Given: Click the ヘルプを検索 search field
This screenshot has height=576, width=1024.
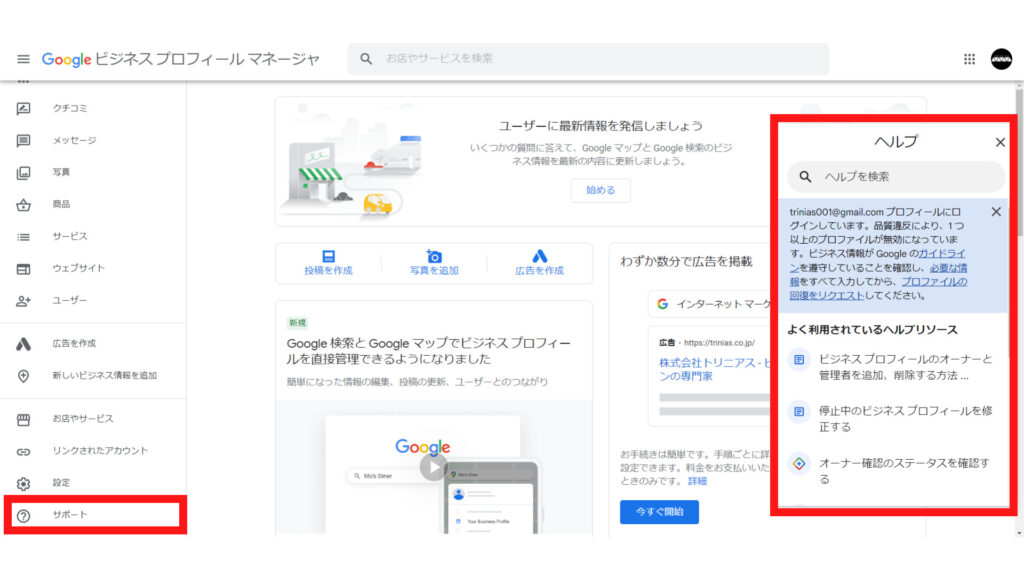Looking at the screenshot, I should pyautogui.click(x=895, y=177).
